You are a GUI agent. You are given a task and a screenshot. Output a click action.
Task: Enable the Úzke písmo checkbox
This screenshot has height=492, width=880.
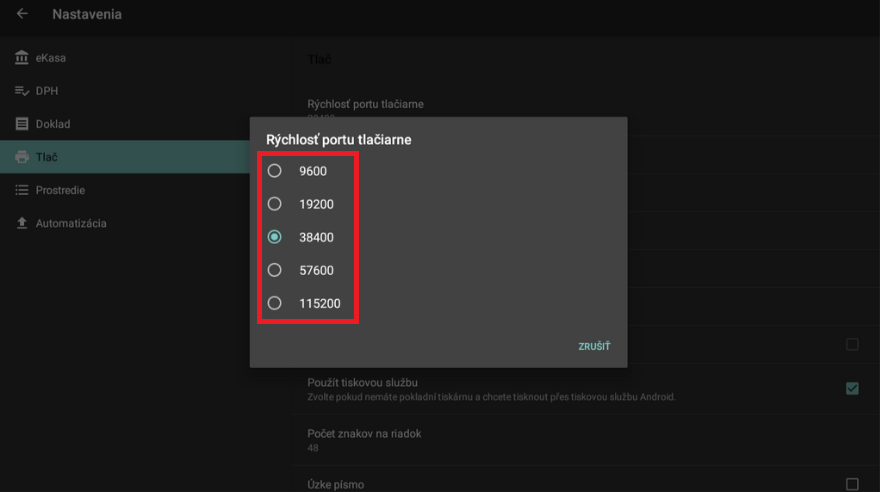click(852, 484)
